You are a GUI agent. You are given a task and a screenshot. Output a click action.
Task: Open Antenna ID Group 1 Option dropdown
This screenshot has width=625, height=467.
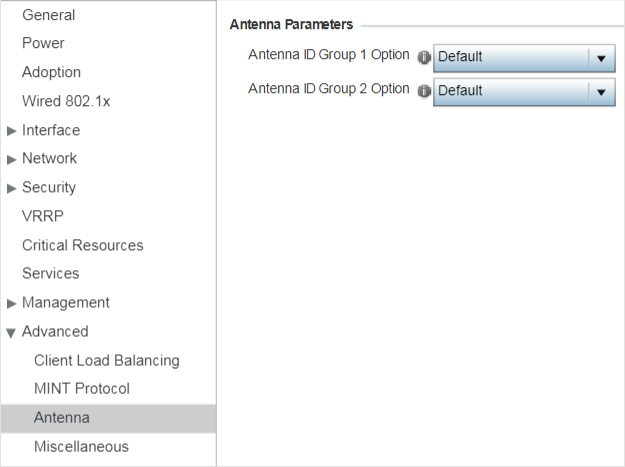[x=524, y=58]
